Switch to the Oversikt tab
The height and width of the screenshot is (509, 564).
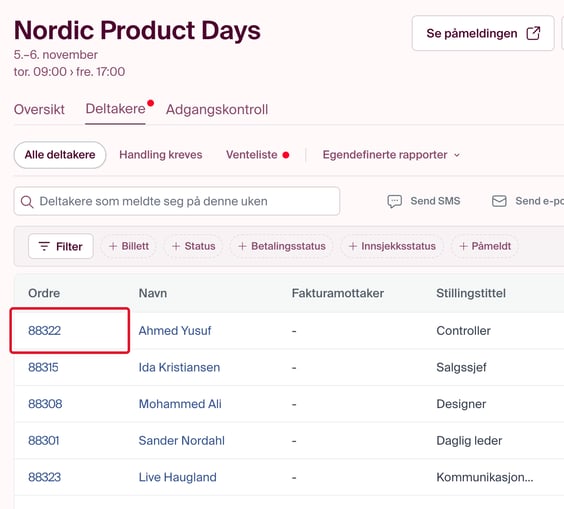tap(39, 109)
